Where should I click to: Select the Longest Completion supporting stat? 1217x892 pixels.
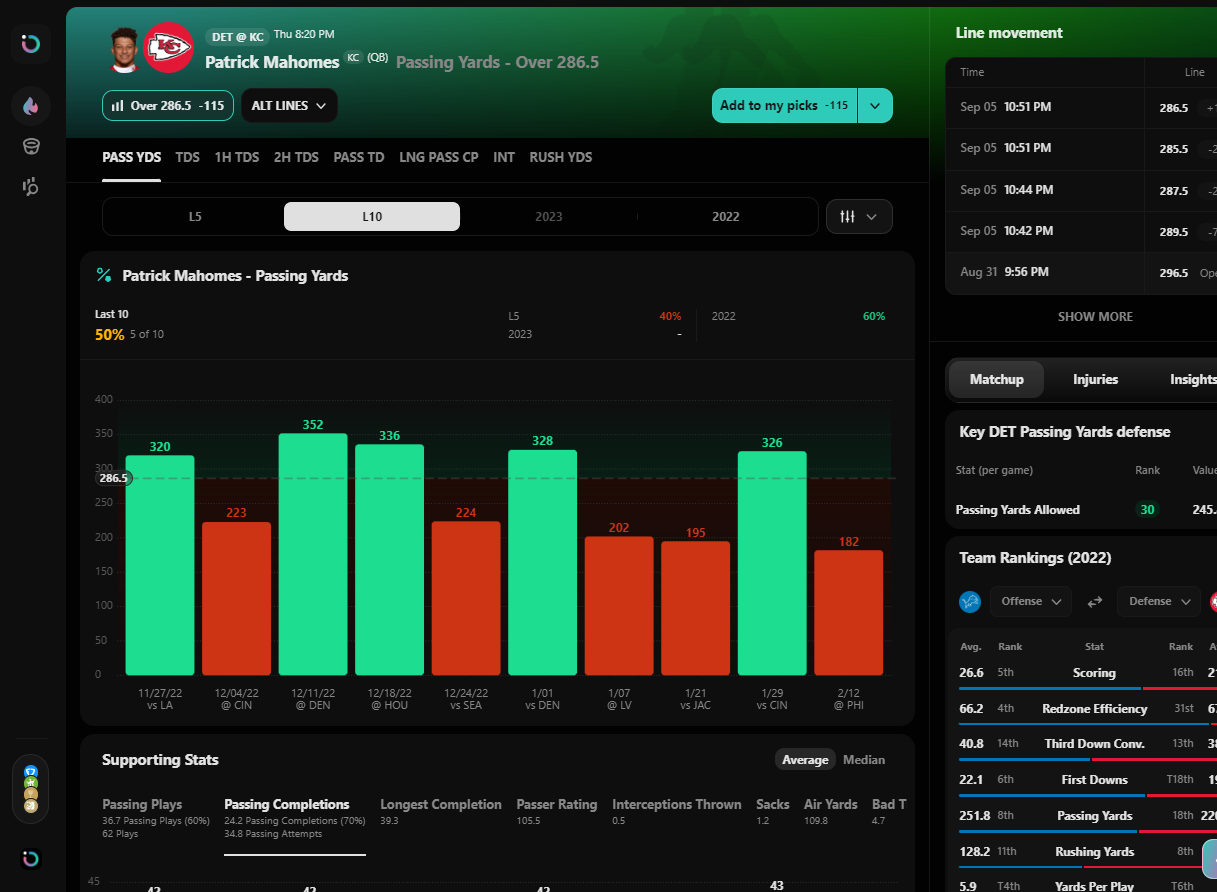coord(441,811)
